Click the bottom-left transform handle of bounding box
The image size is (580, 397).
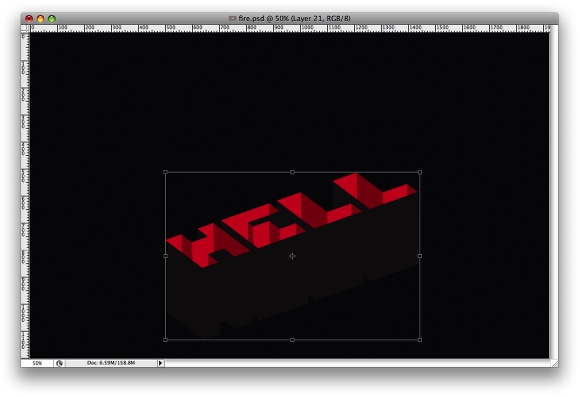165,340
